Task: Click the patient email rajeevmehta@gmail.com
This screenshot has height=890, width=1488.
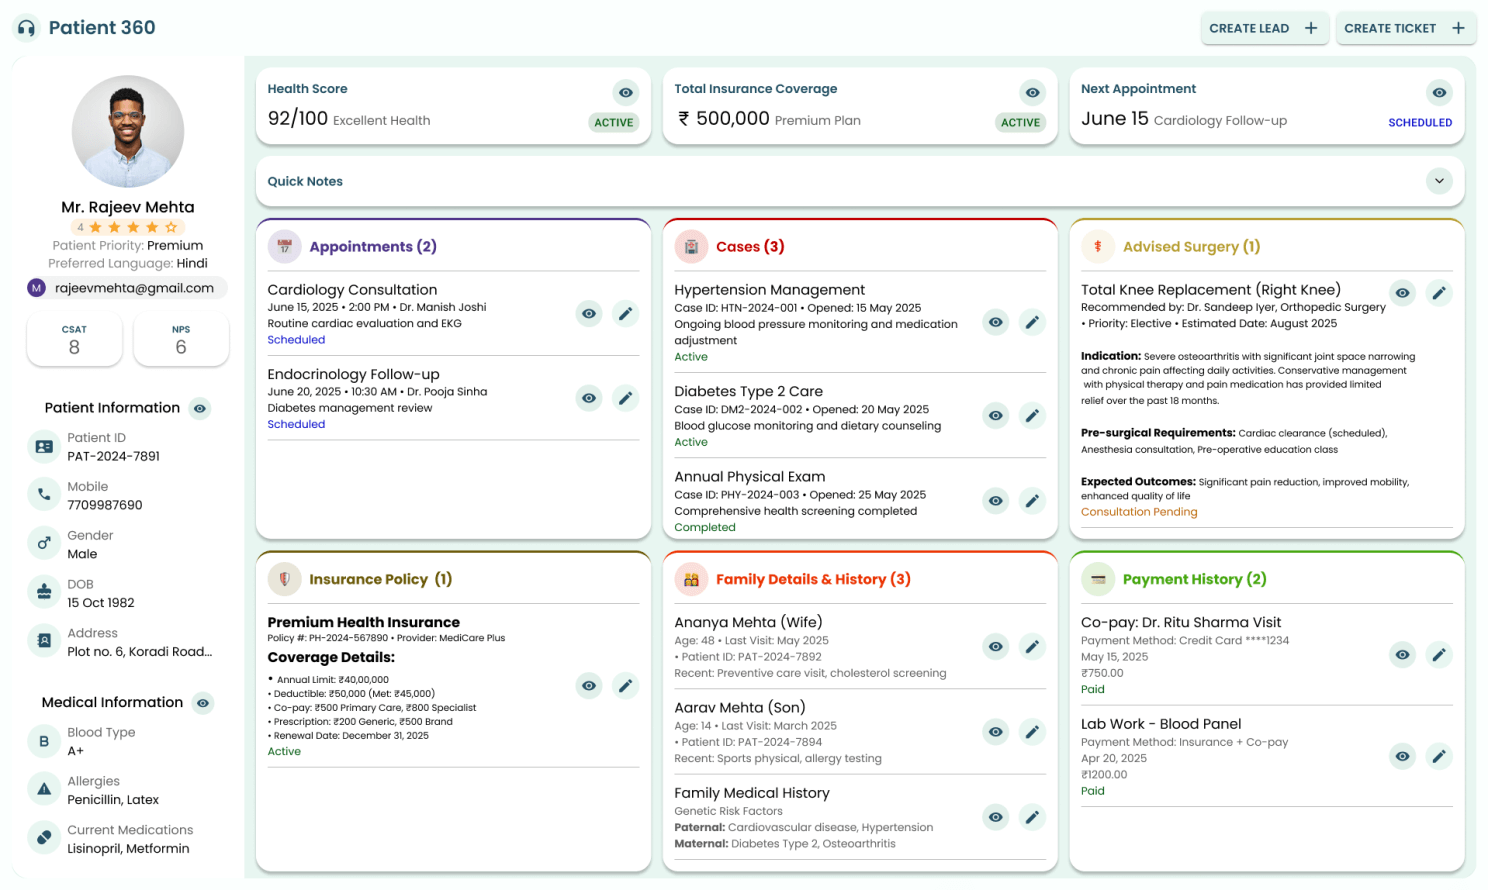Action: (x=134, y=288)
